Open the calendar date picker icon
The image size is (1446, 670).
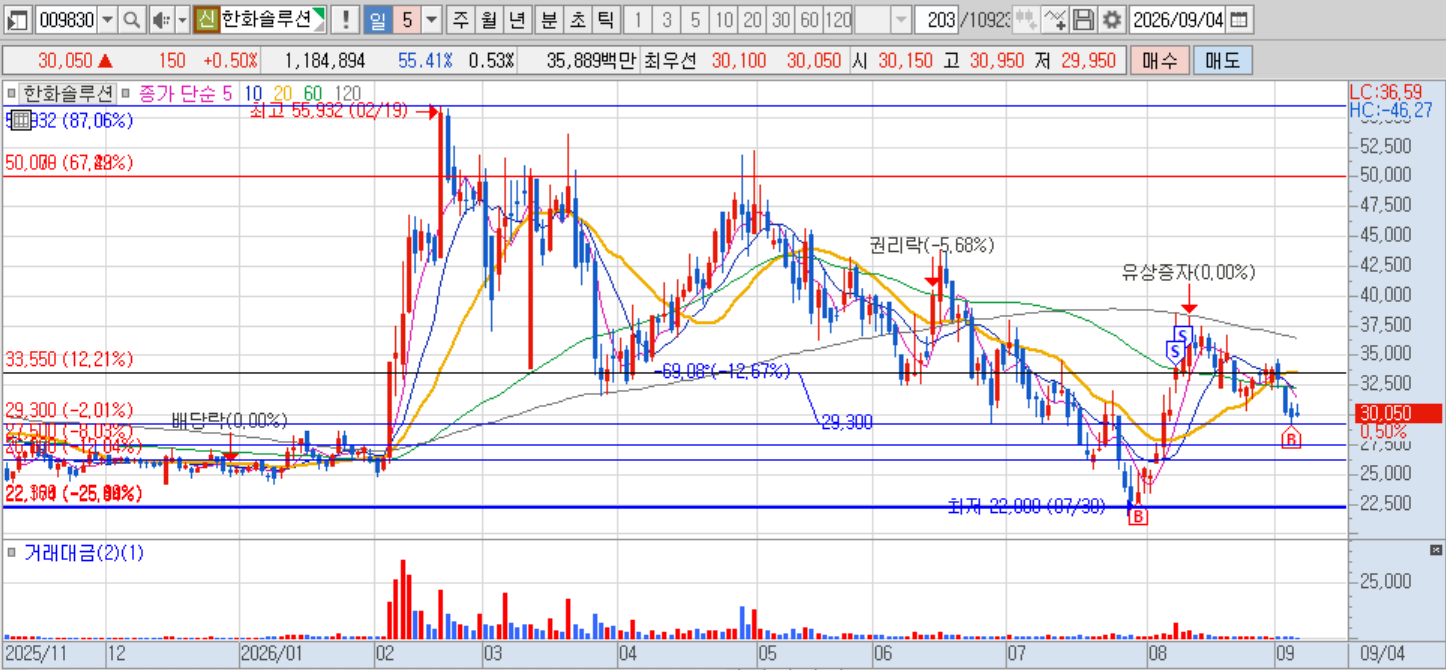[x=1238, y=19]
